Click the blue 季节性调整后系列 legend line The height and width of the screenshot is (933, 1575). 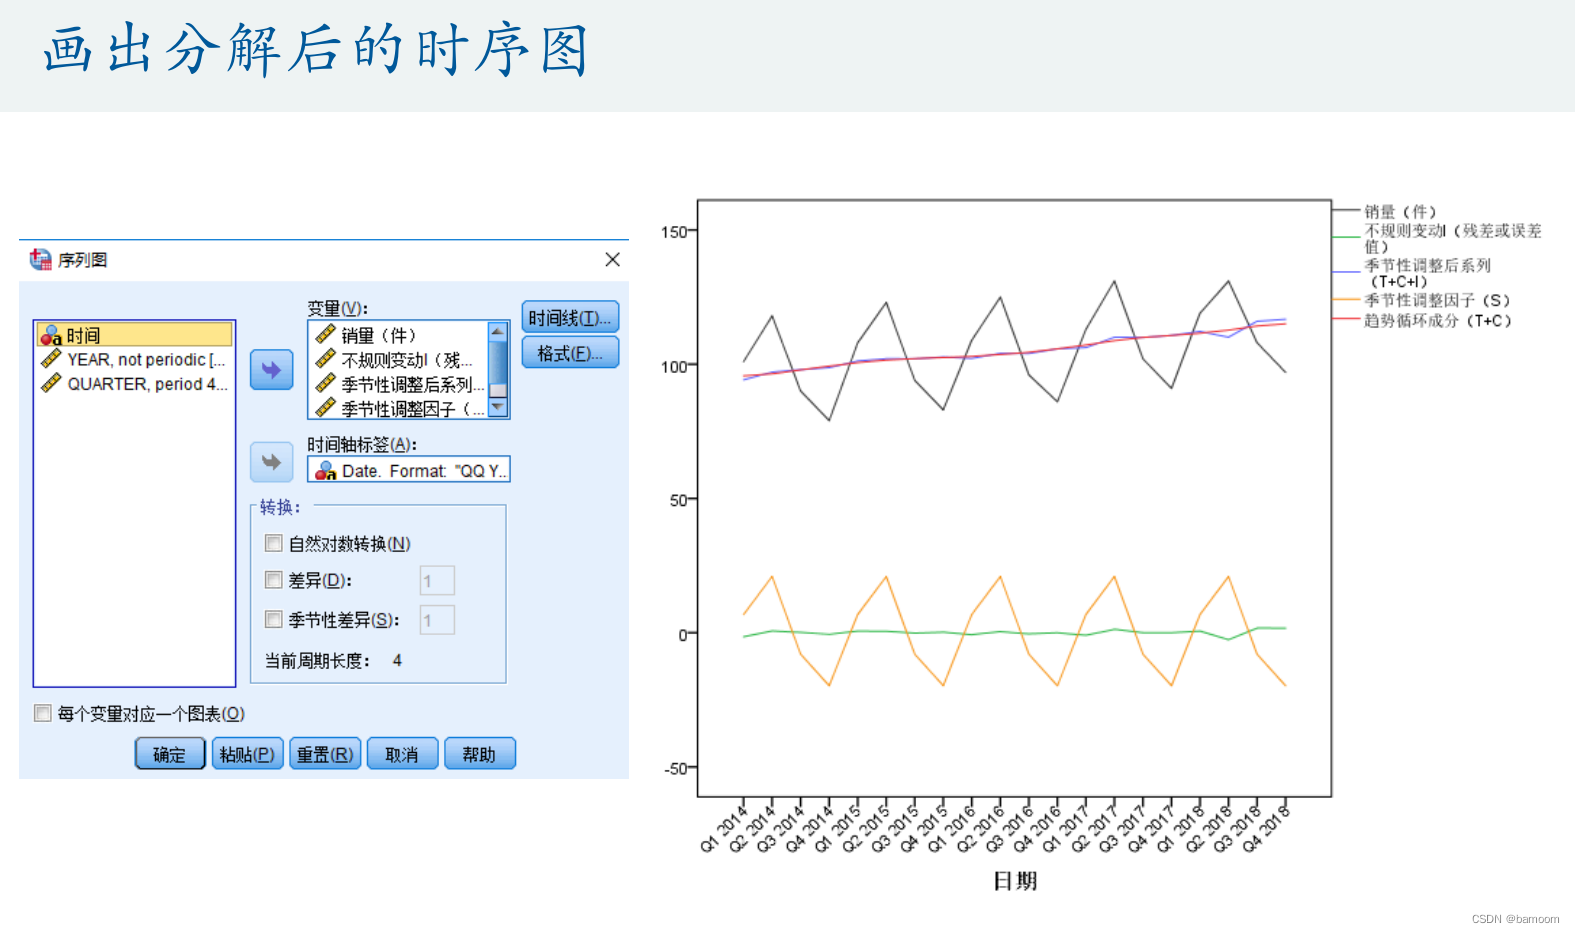click(1347, 272)
